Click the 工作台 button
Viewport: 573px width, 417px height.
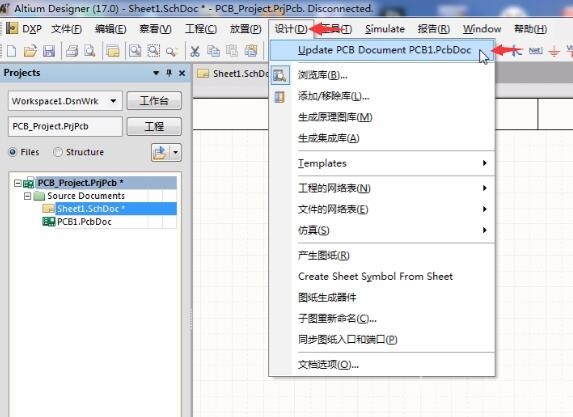click(154, 101)
